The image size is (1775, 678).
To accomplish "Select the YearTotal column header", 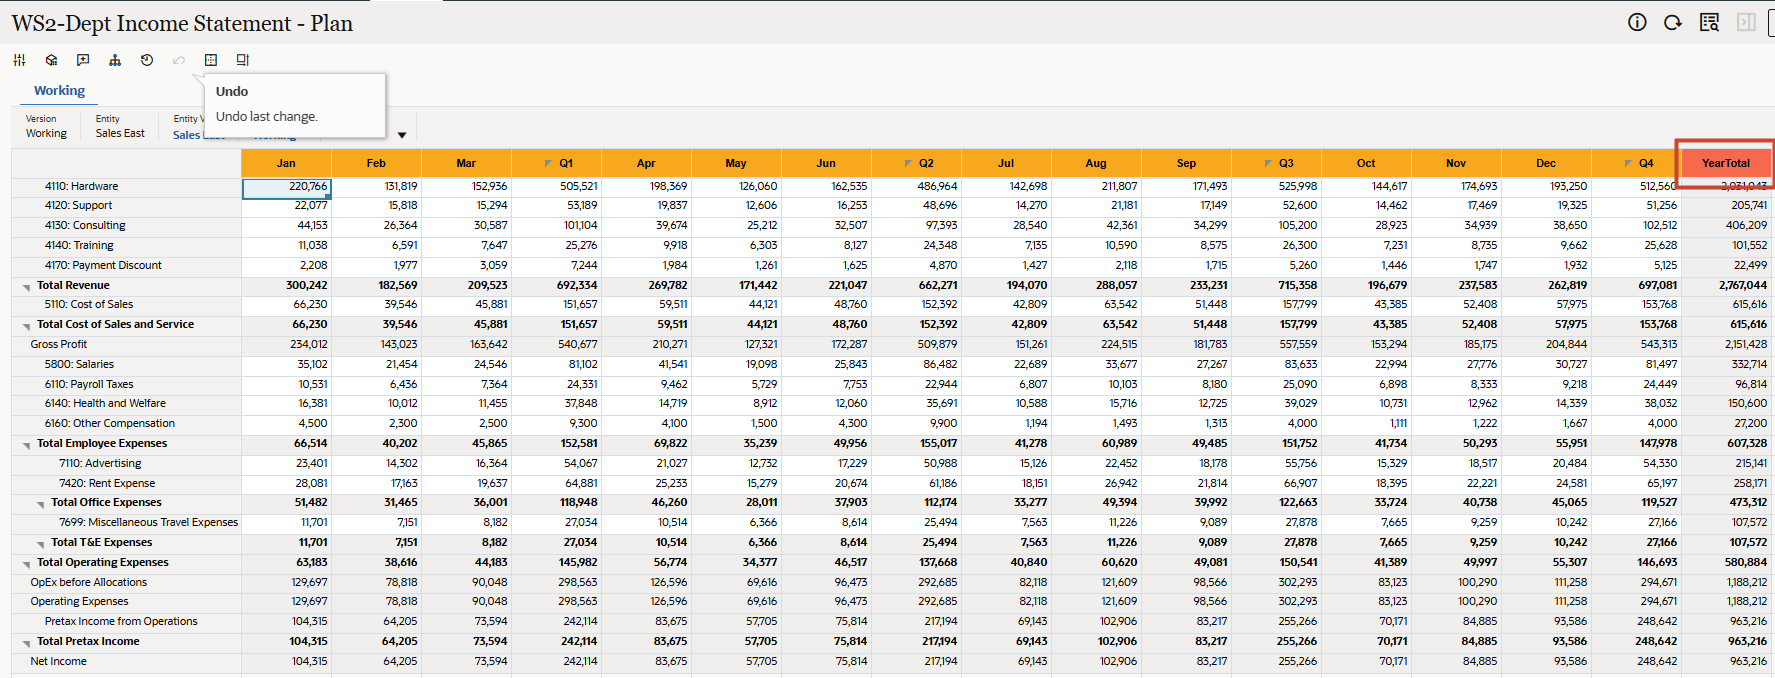I will 1726,163.
